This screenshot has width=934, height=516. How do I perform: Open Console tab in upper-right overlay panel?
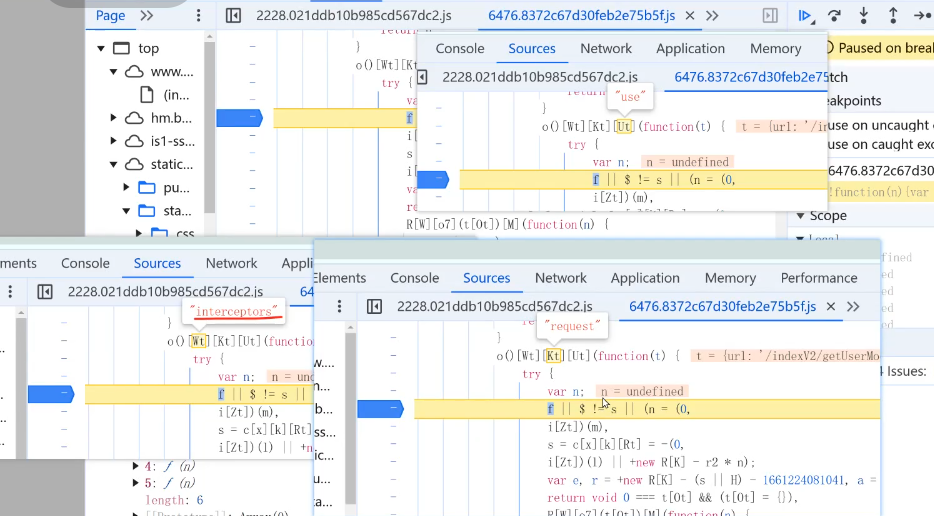click(x=460, y=48)
